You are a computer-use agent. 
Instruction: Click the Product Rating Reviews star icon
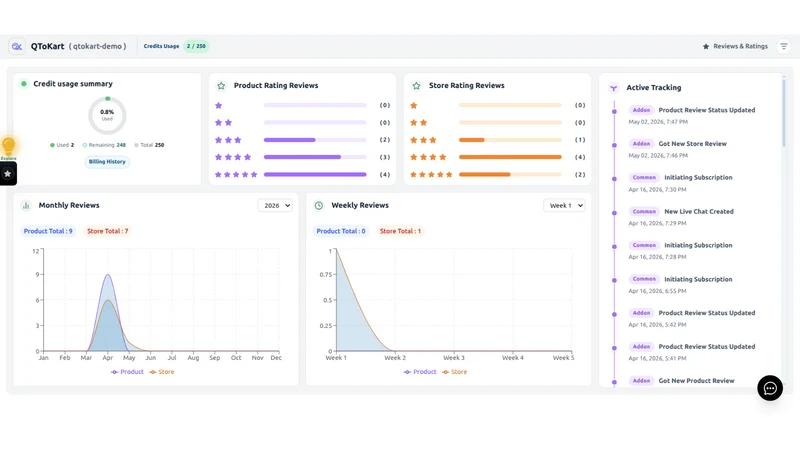(x=221, y=86)
